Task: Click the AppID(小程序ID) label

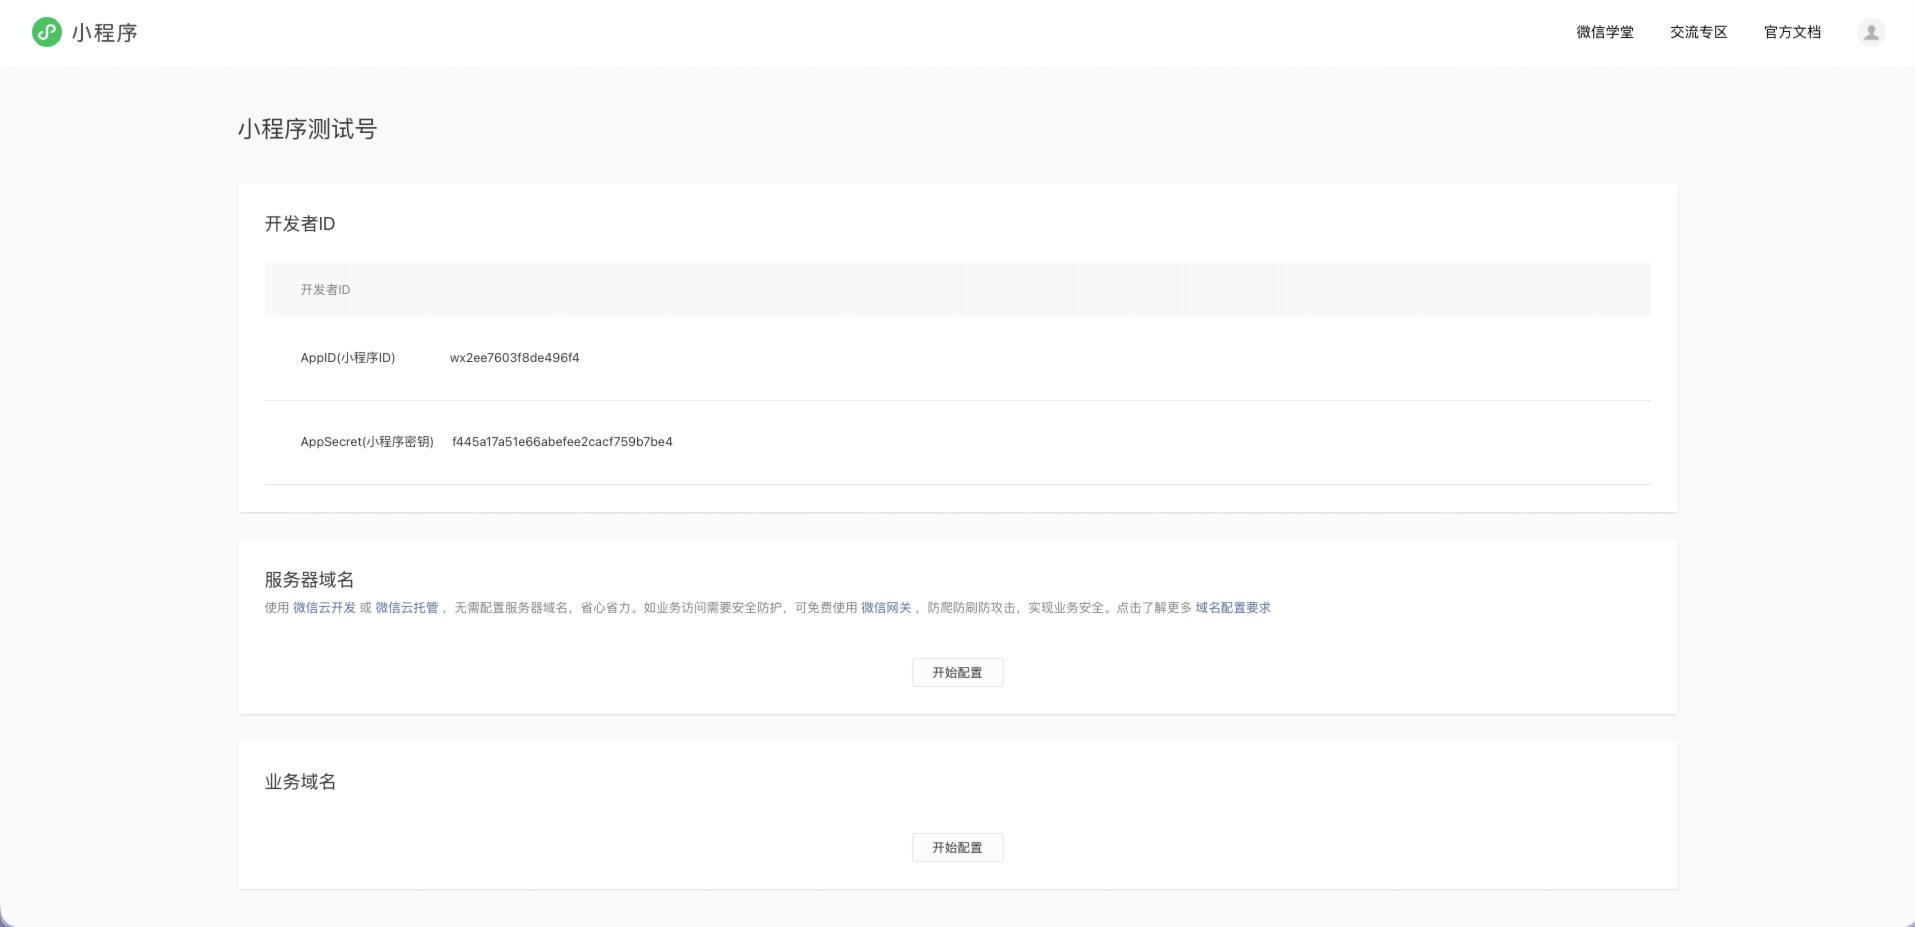Action: click(x=348, y=358)
